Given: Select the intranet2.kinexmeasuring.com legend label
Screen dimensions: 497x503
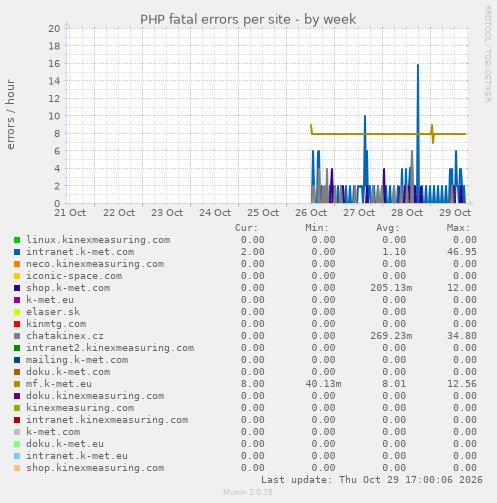Looking at the screenshot, I should (x=110, y=348).
